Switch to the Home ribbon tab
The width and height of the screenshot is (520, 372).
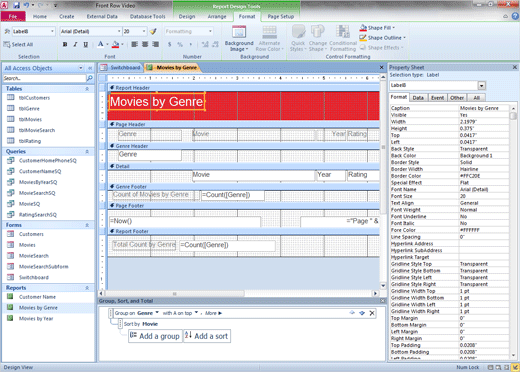[40, 16]
